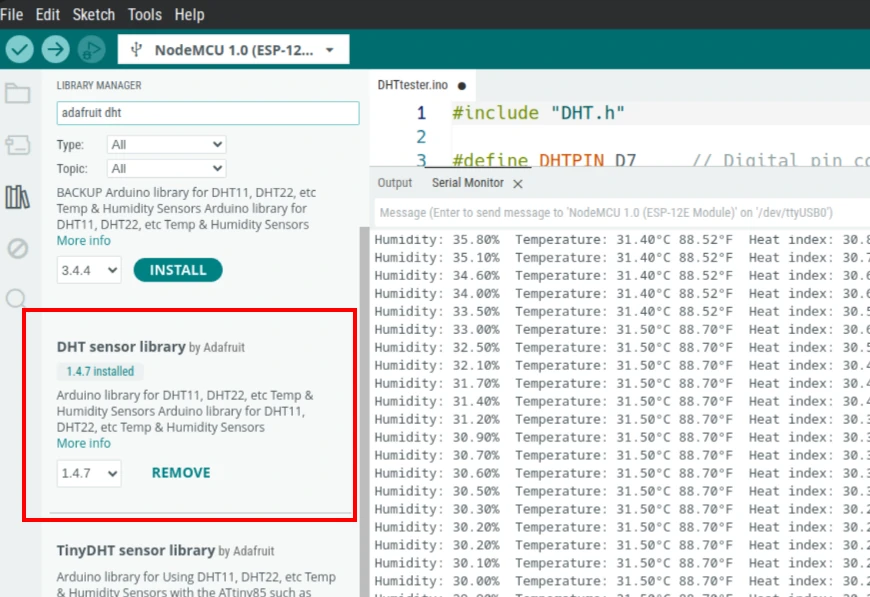The image size is (870, 597).
Task: Open More info link under DHT sensor library
Action: pyautogui.click(x=84, y=443)
